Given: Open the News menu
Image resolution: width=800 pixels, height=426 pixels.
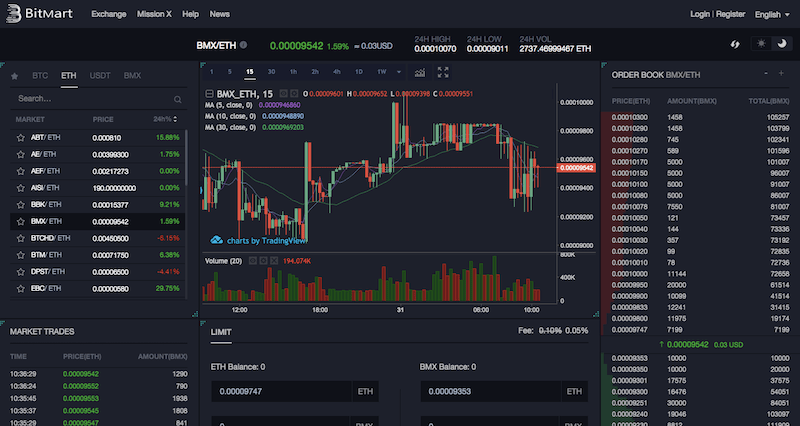Looking at the screenshot, I should [x=219, y=14].
